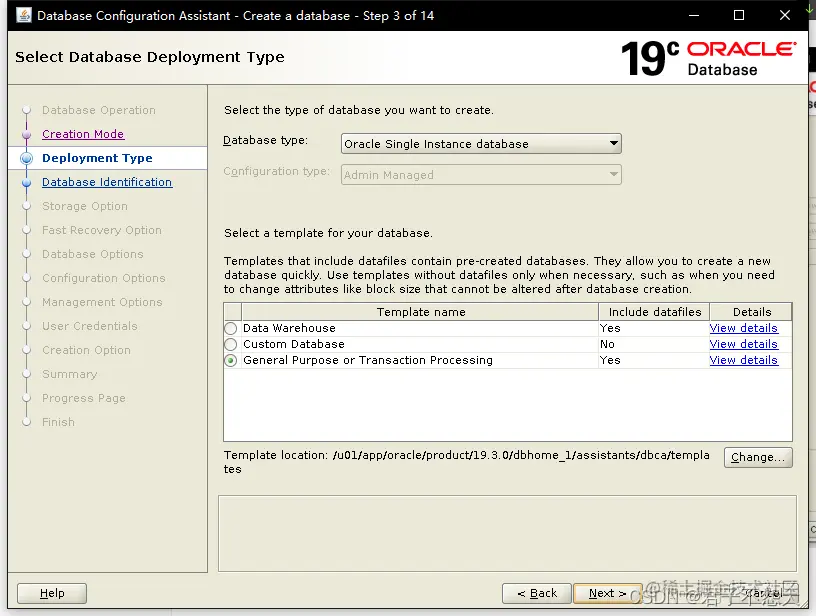
Task: Select the Custom Database template radio button
Action: coord(231,344)
